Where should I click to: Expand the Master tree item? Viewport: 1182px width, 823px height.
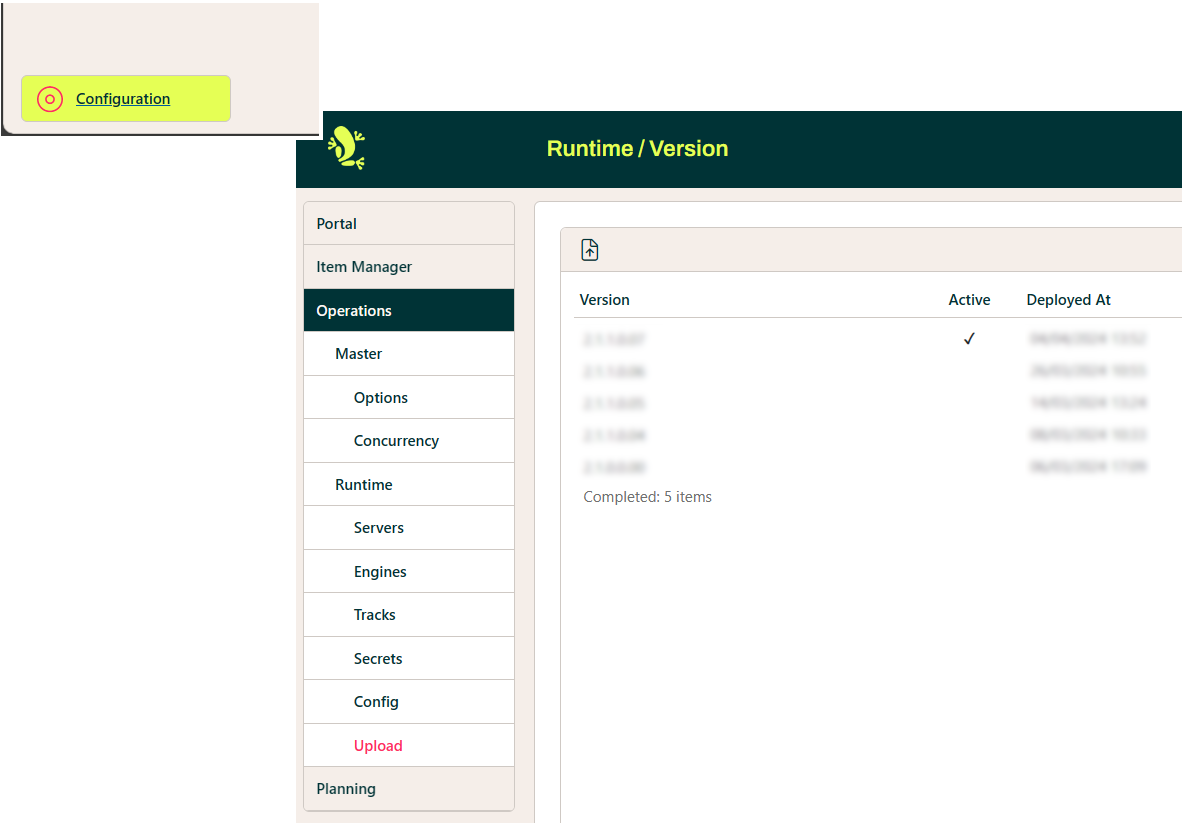359,354
